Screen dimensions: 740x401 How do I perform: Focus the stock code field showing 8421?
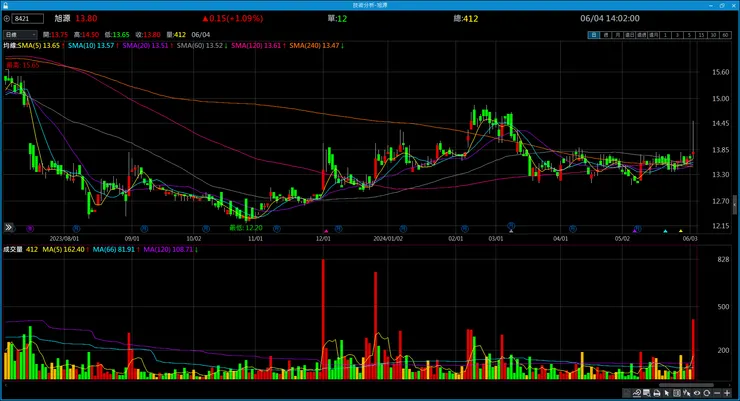click(28, 19)
